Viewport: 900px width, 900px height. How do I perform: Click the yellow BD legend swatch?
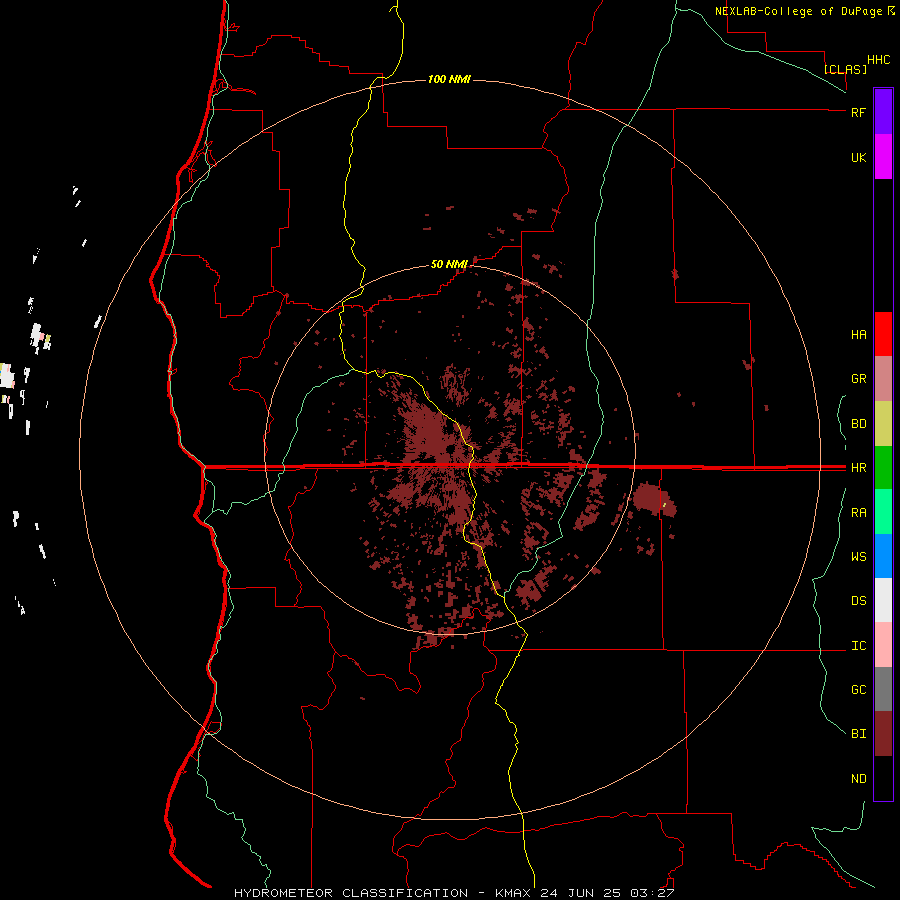tap(883, 423)
